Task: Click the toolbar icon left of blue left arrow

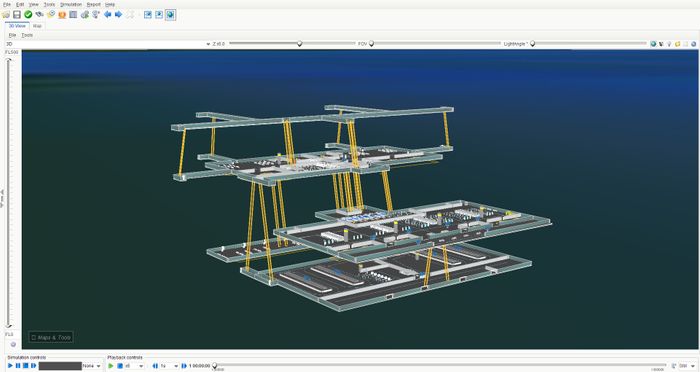Action: 96,15
